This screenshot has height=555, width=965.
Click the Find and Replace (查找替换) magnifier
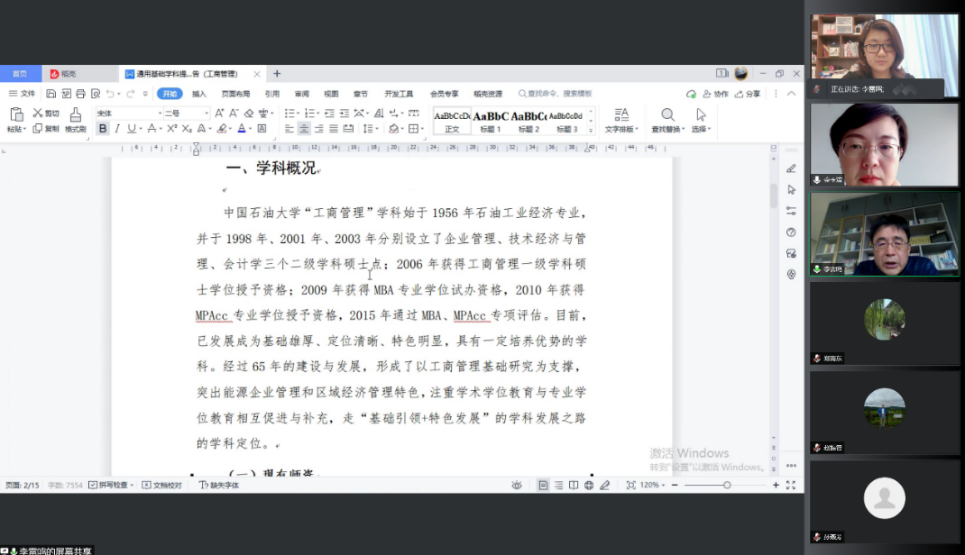pos(667,115)
